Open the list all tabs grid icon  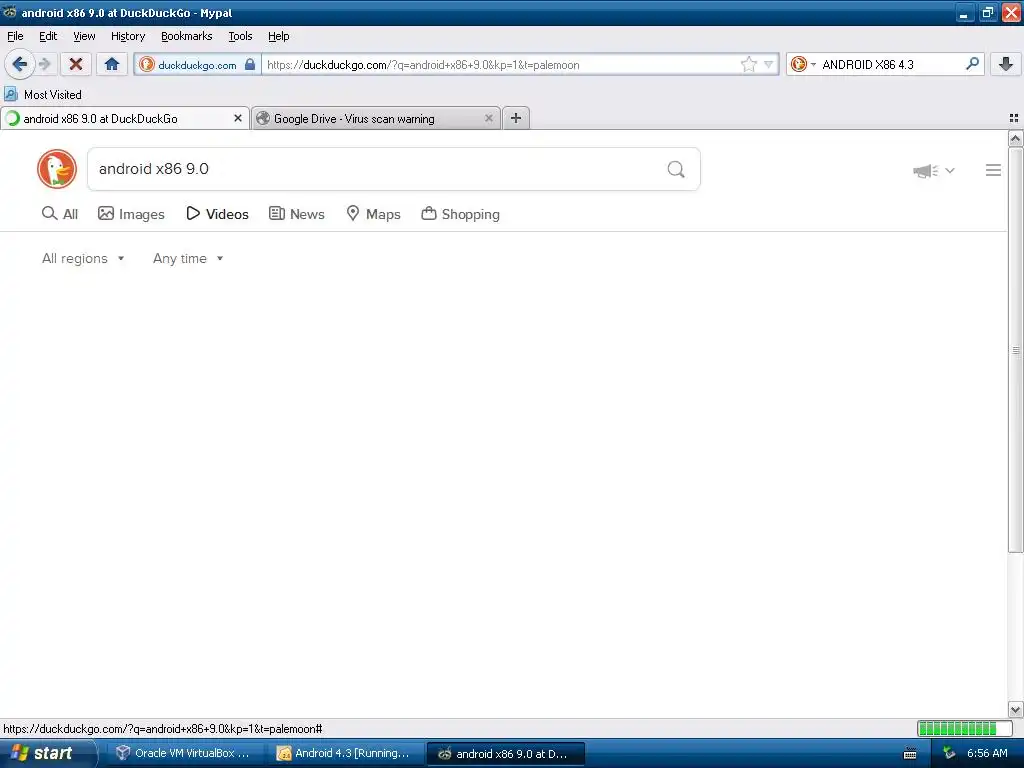1014,118
